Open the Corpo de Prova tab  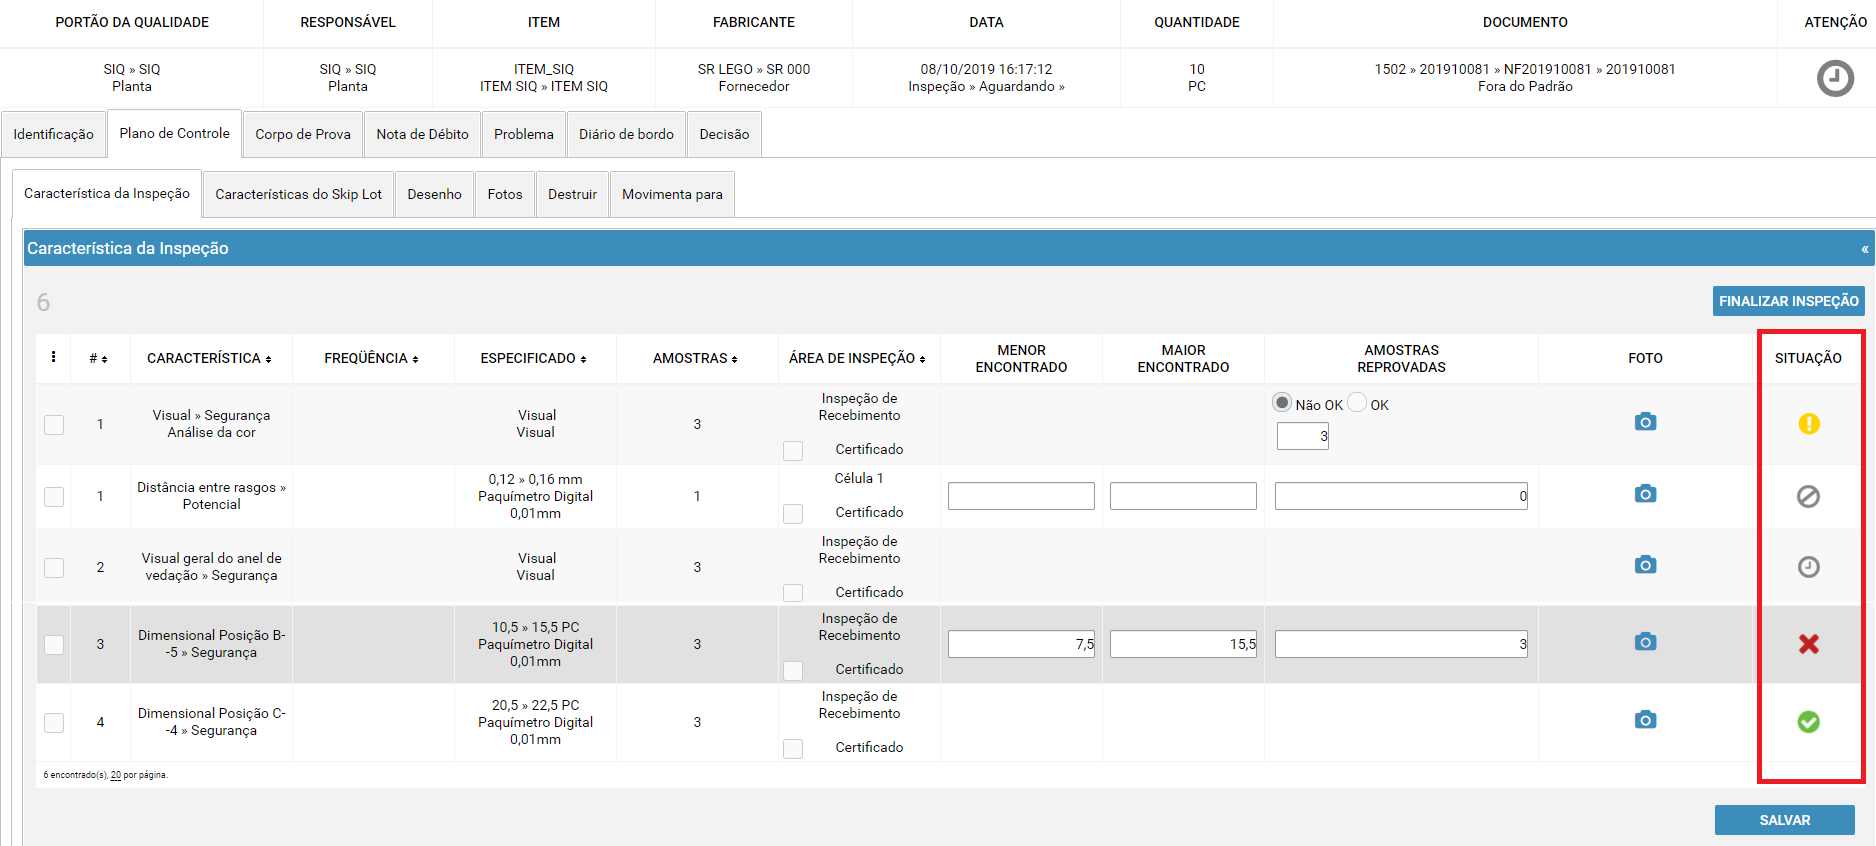click(x=303, y=134)
